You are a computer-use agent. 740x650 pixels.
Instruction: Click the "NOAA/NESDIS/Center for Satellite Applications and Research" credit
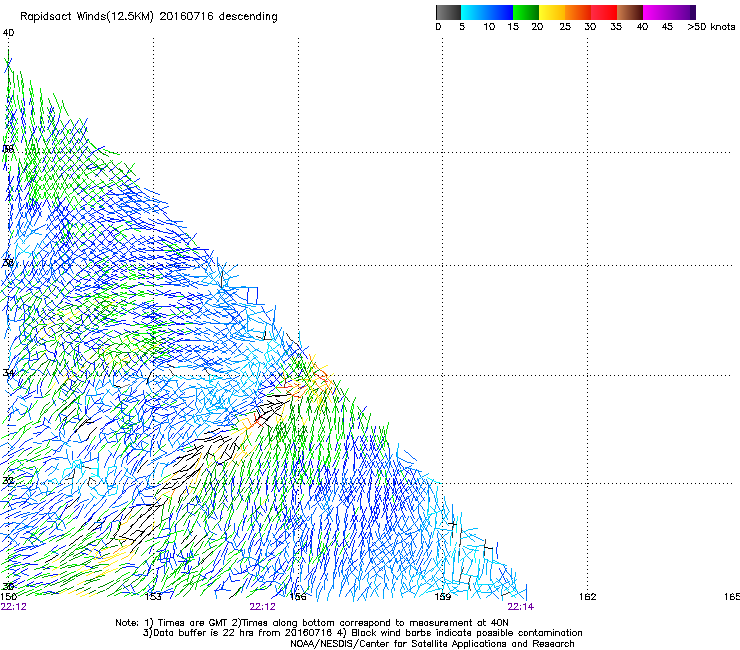(432, 644)
